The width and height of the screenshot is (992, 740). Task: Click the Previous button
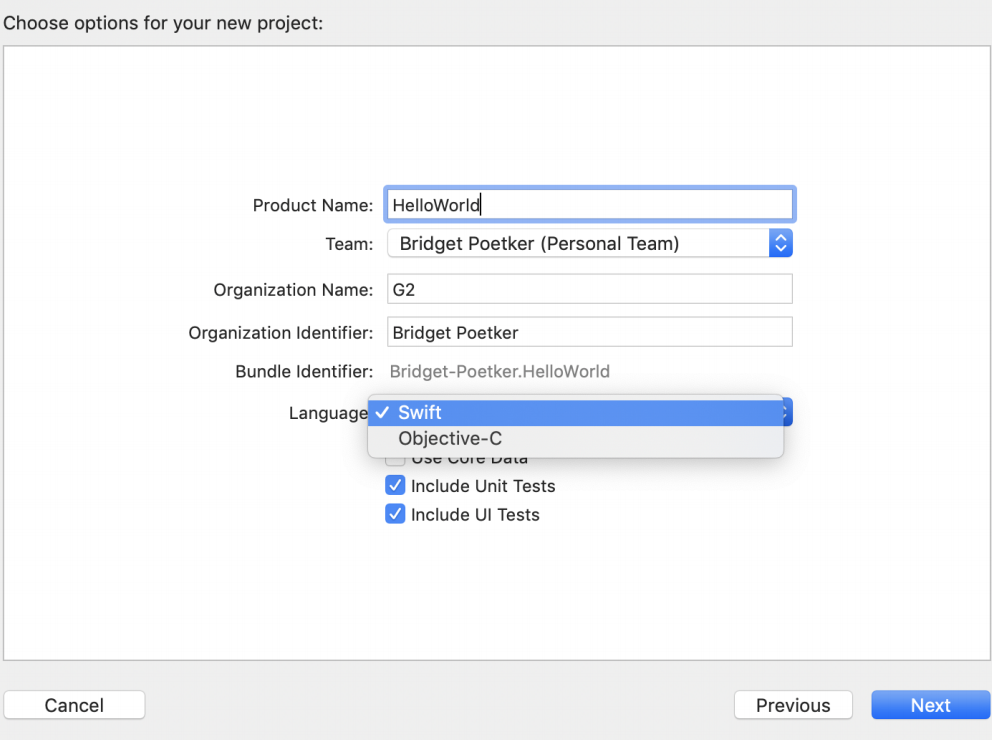793,705
